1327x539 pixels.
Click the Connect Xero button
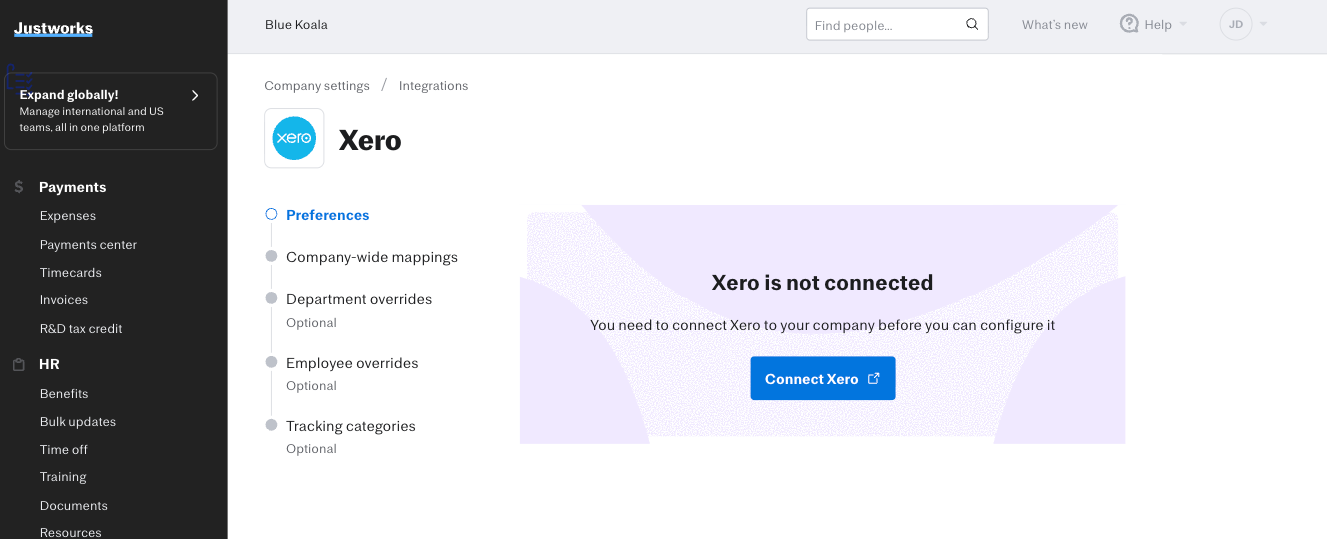(x=822, y=379)
